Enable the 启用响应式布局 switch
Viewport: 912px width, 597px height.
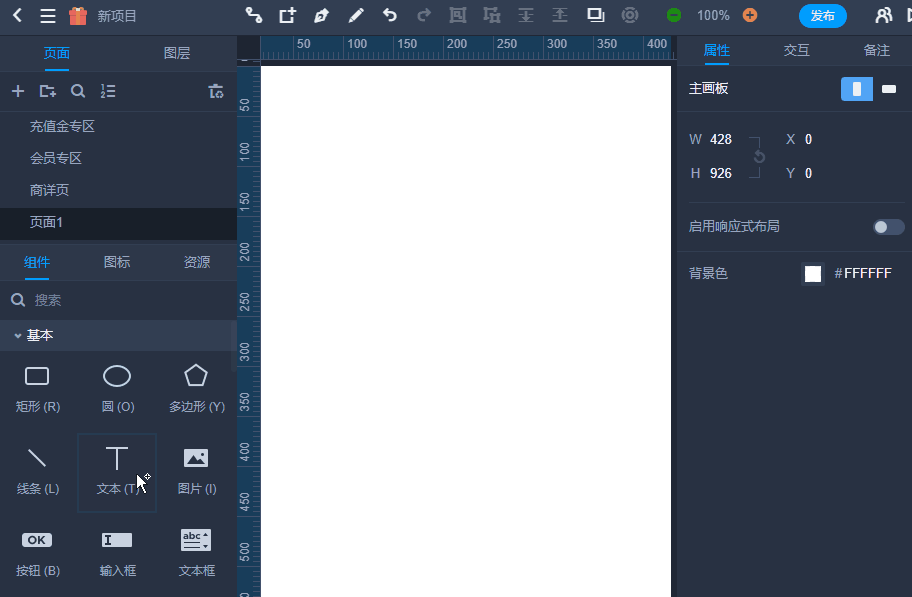click(887, 227)
